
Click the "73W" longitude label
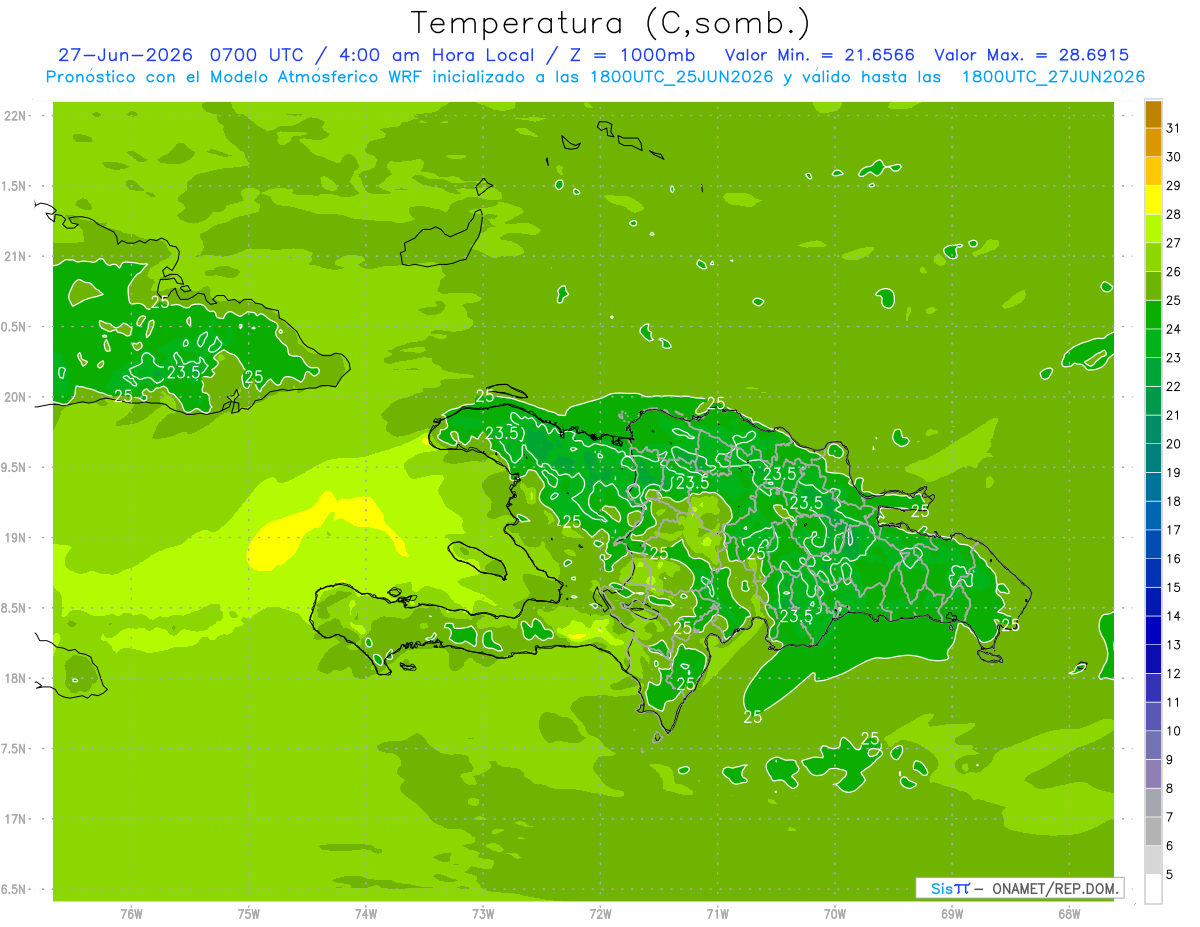tap(483, 914)
